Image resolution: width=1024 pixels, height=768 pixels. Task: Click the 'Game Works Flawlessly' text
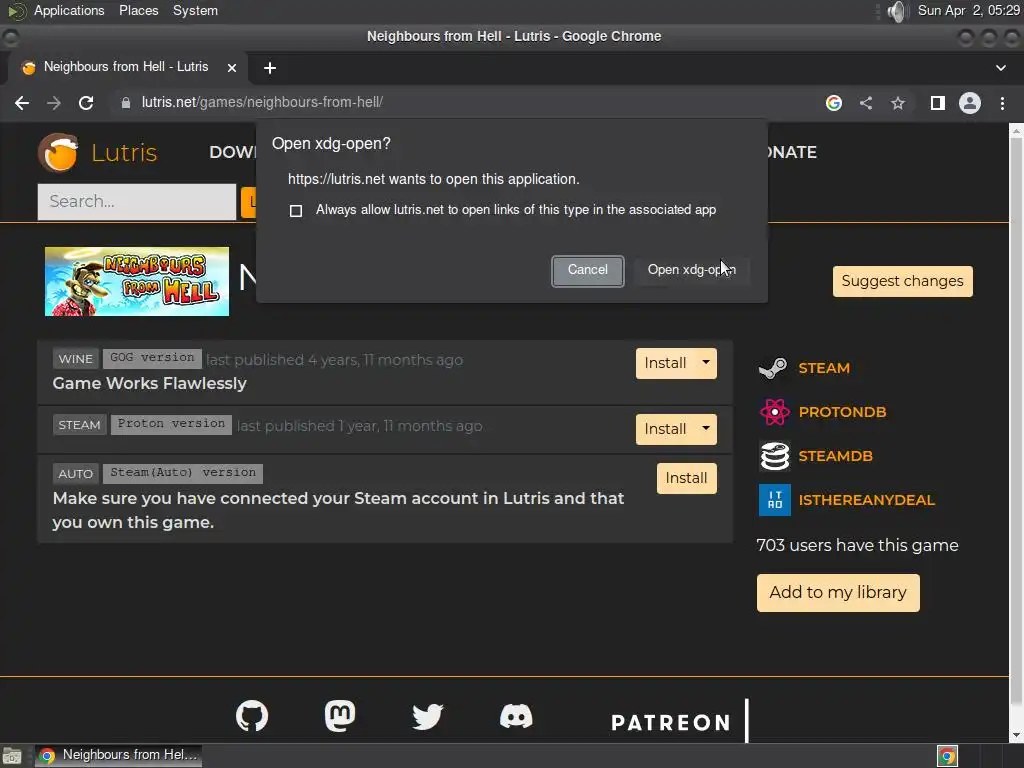pos(150,384)
